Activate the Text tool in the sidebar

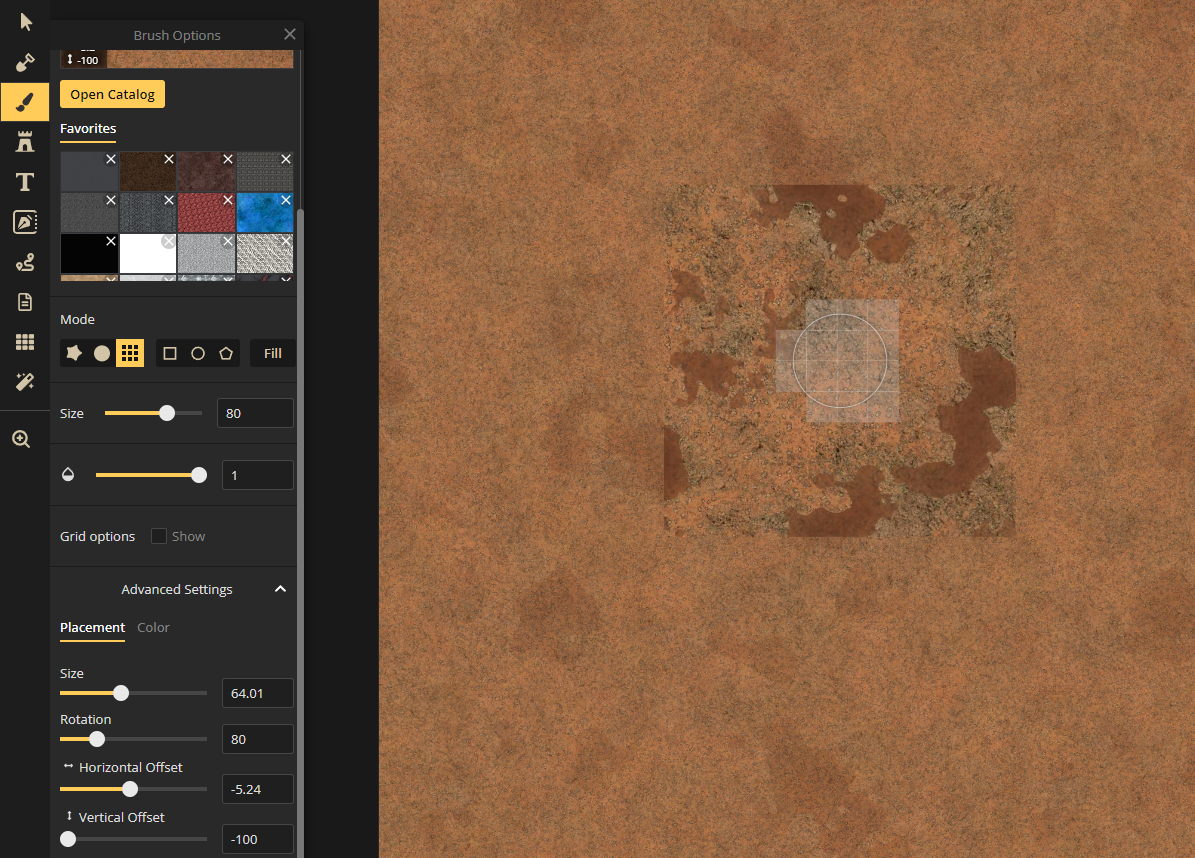24,181
